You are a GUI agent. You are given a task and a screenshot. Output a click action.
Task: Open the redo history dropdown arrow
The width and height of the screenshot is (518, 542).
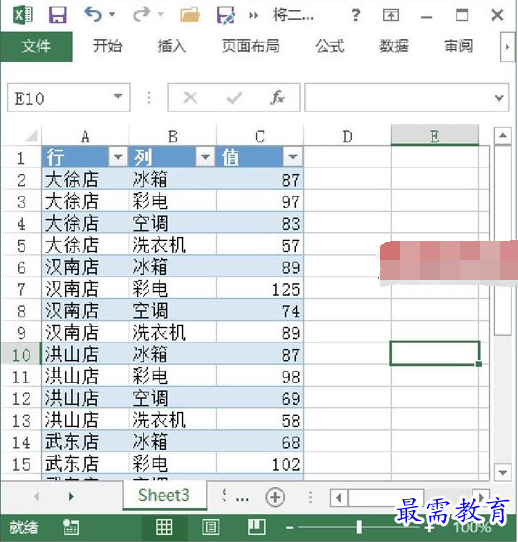[160, 15]
